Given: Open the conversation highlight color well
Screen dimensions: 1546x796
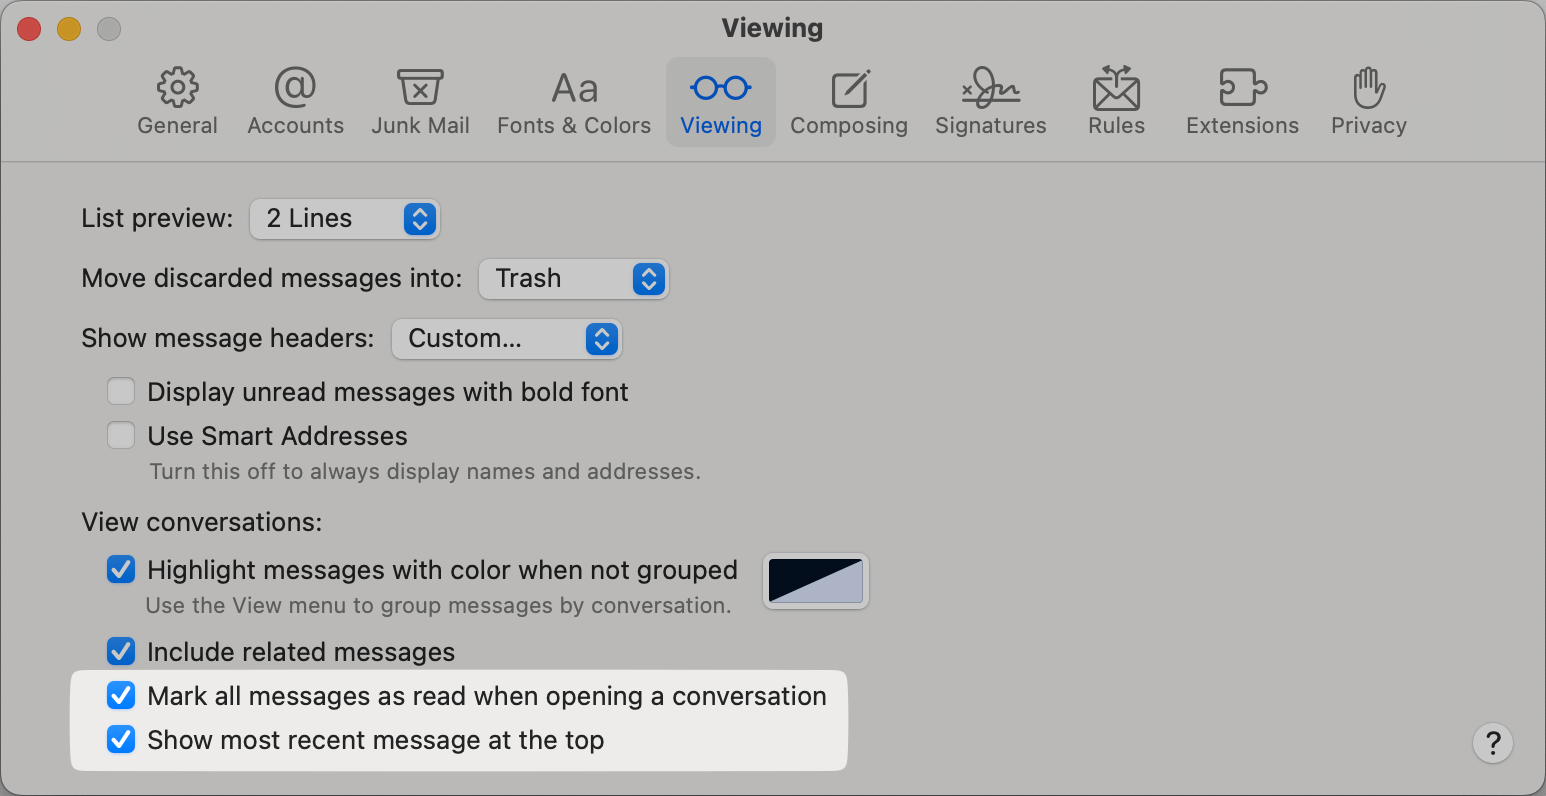Looking at the screenshot, I should 816,581.
